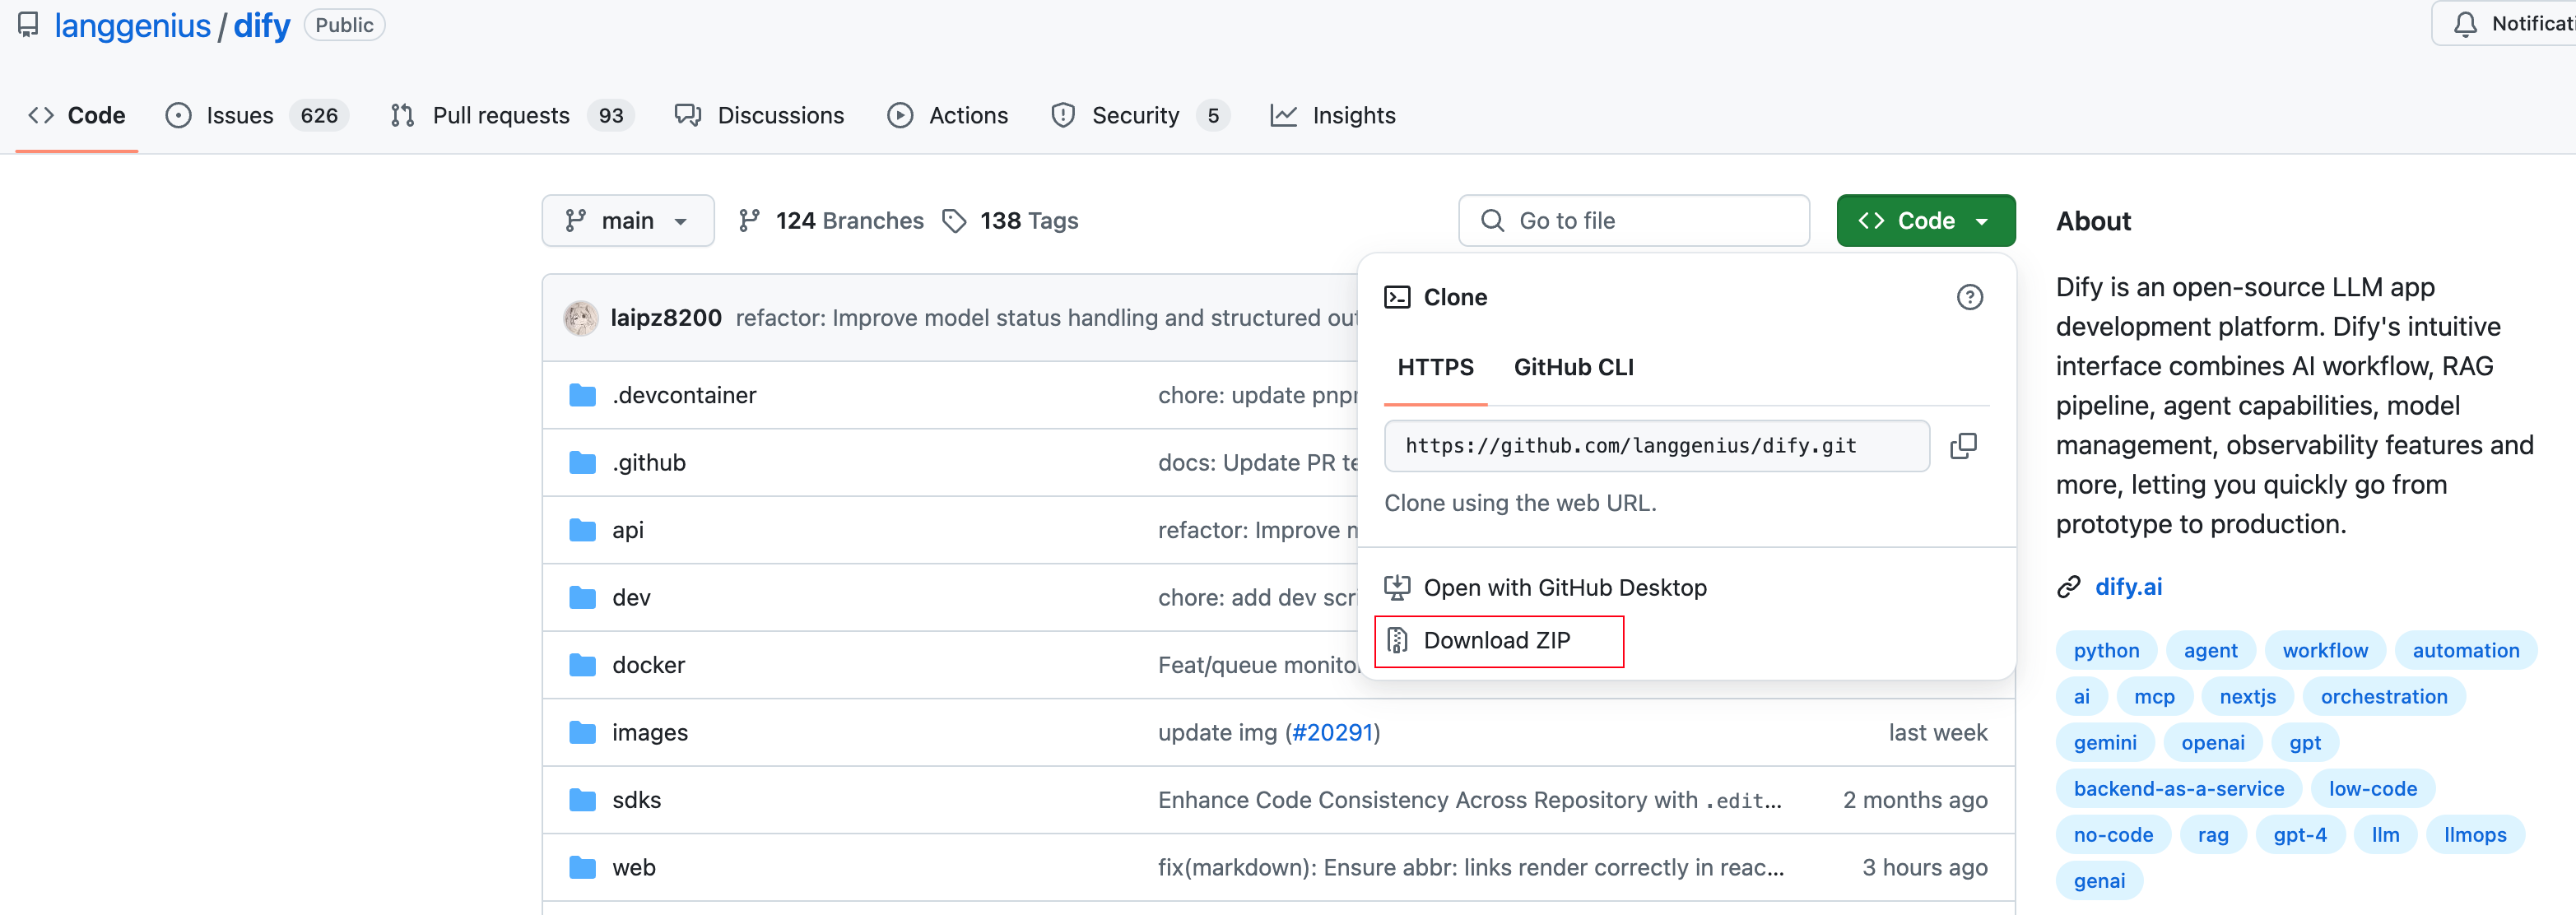Viewport: 2576px width, 915px height.
Task: Open the main branch dropdown
Action: [x=627, y=220]
